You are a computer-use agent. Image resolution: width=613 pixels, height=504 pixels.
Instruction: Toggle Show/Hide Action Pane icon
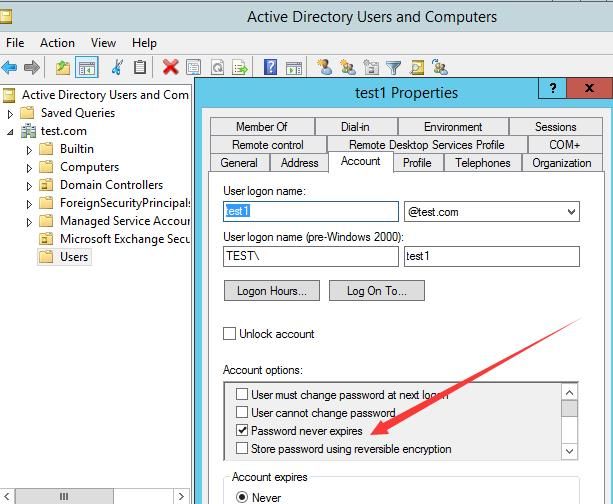[x=294, y=67]
